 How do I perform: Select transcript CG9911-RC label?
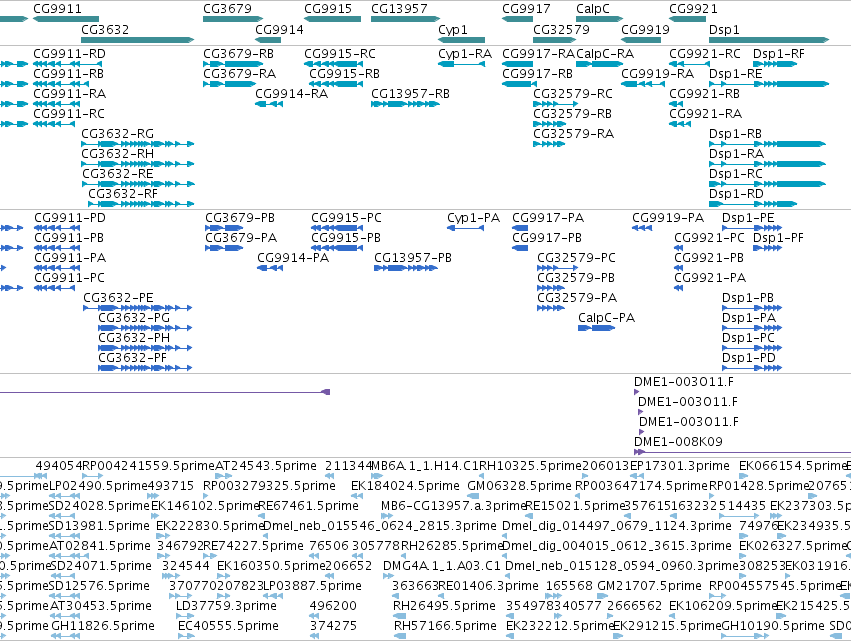pyautogui.click(x=69, y=113)
